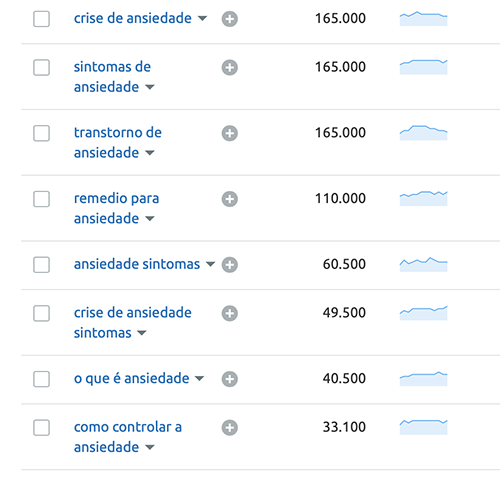Click plus icon for 'como controlar a ansiedade'
Screen dimensions: 500x480
tap(230, 428)
